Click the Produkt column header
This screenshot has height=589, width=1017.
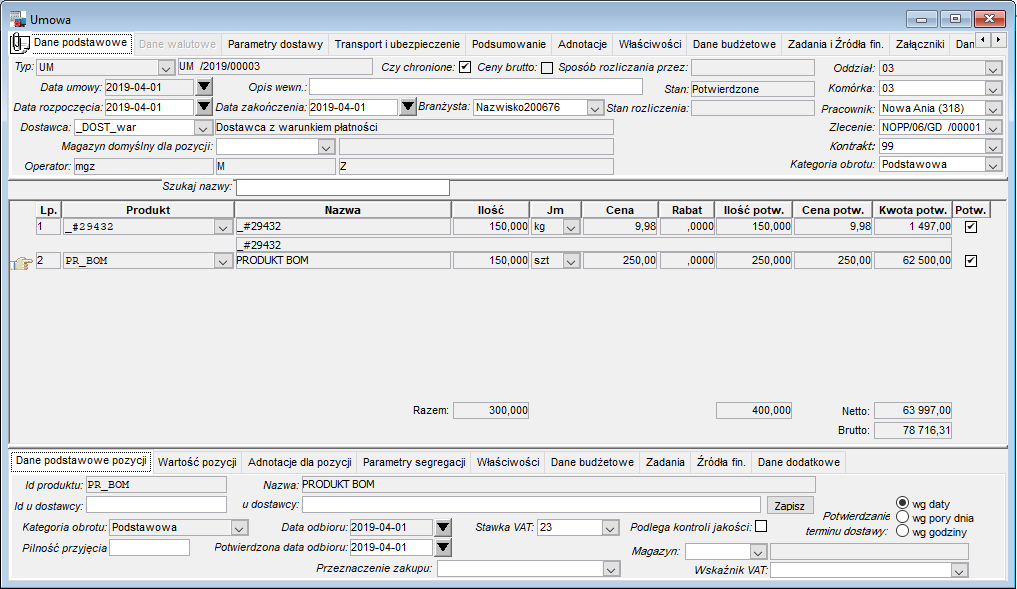pyautogui.click(x=148, y=210)
